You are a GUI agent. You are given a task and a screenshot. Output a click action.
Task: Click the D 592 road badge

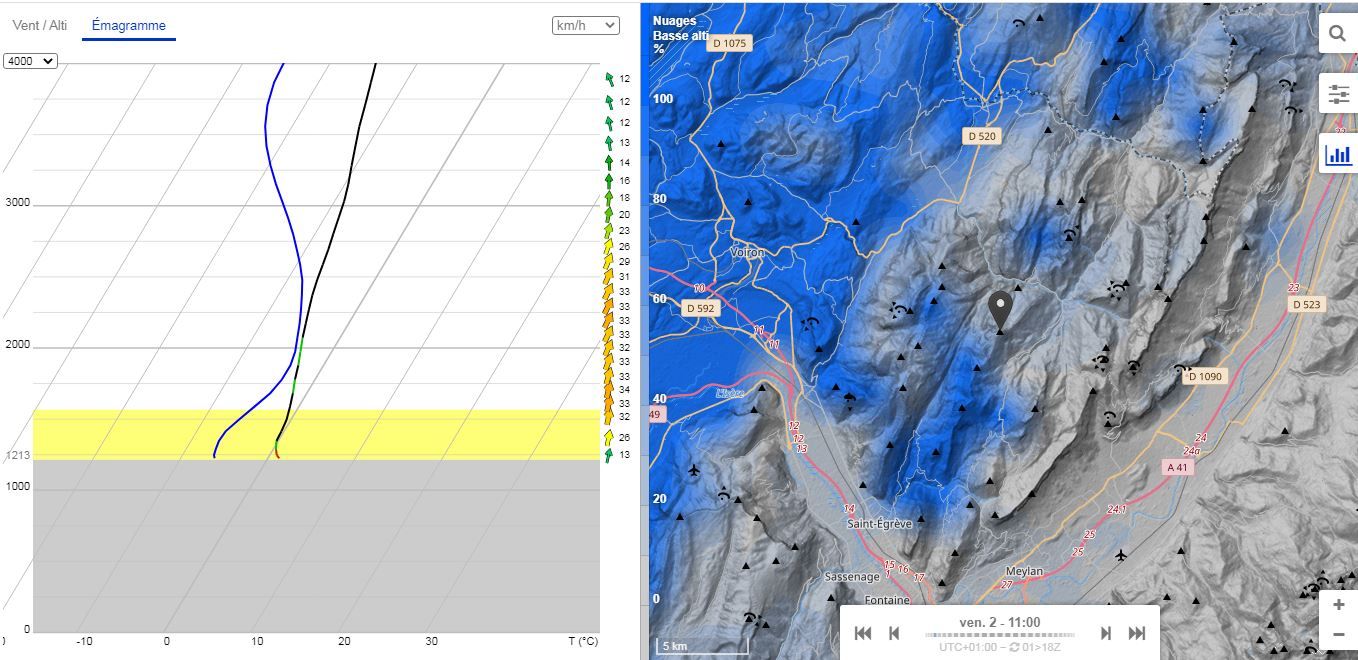coord(701,308)
